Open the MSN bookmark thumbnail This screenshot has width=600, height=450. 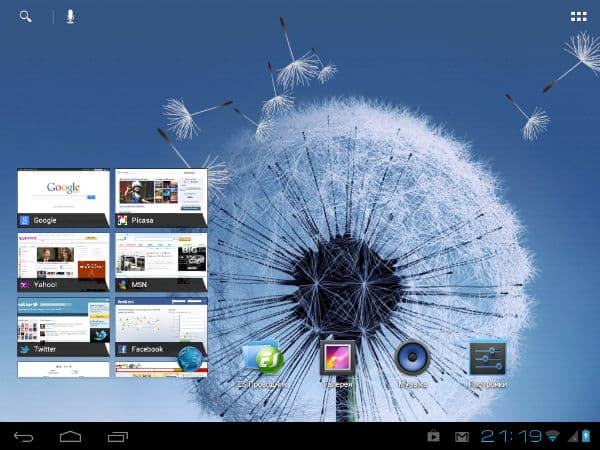161,262
